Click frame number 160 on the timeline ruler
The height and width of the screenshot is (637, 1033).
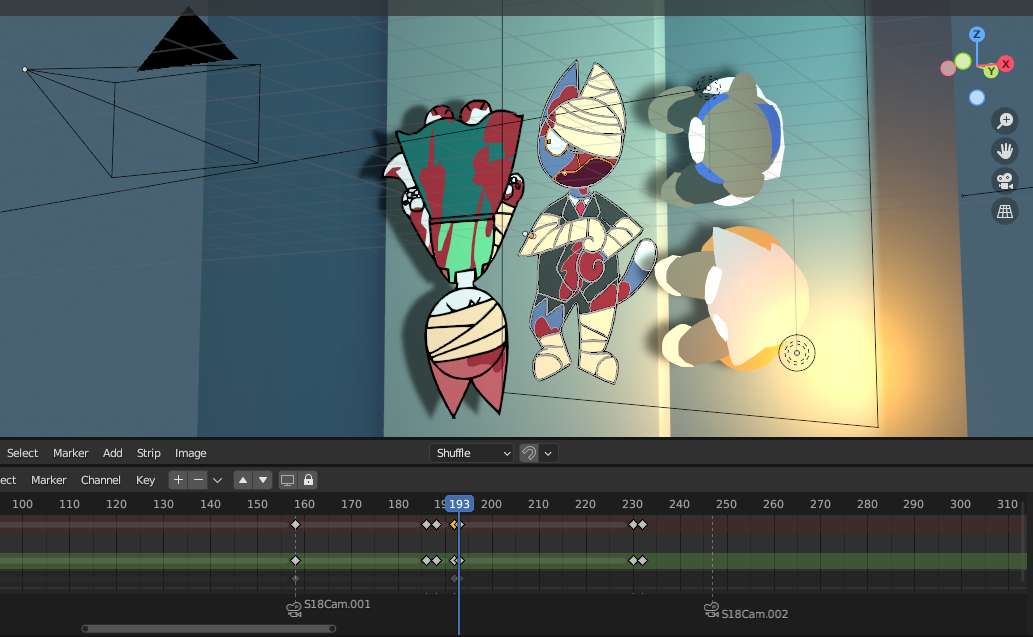pyautogui.click(x=304, y=504)
